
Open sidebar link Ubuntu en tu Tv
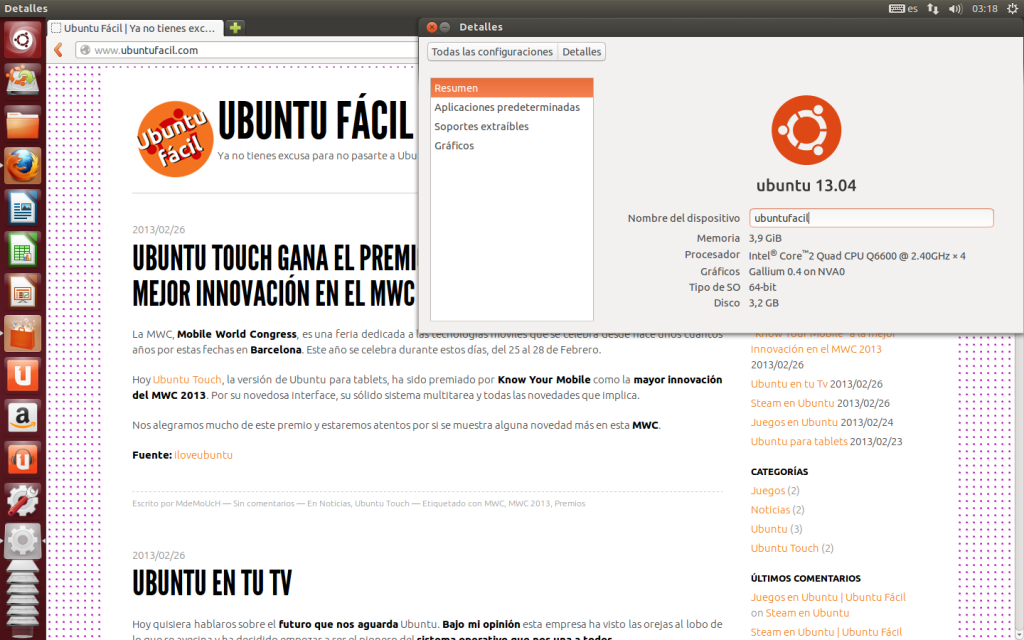(x=789, y=384)
